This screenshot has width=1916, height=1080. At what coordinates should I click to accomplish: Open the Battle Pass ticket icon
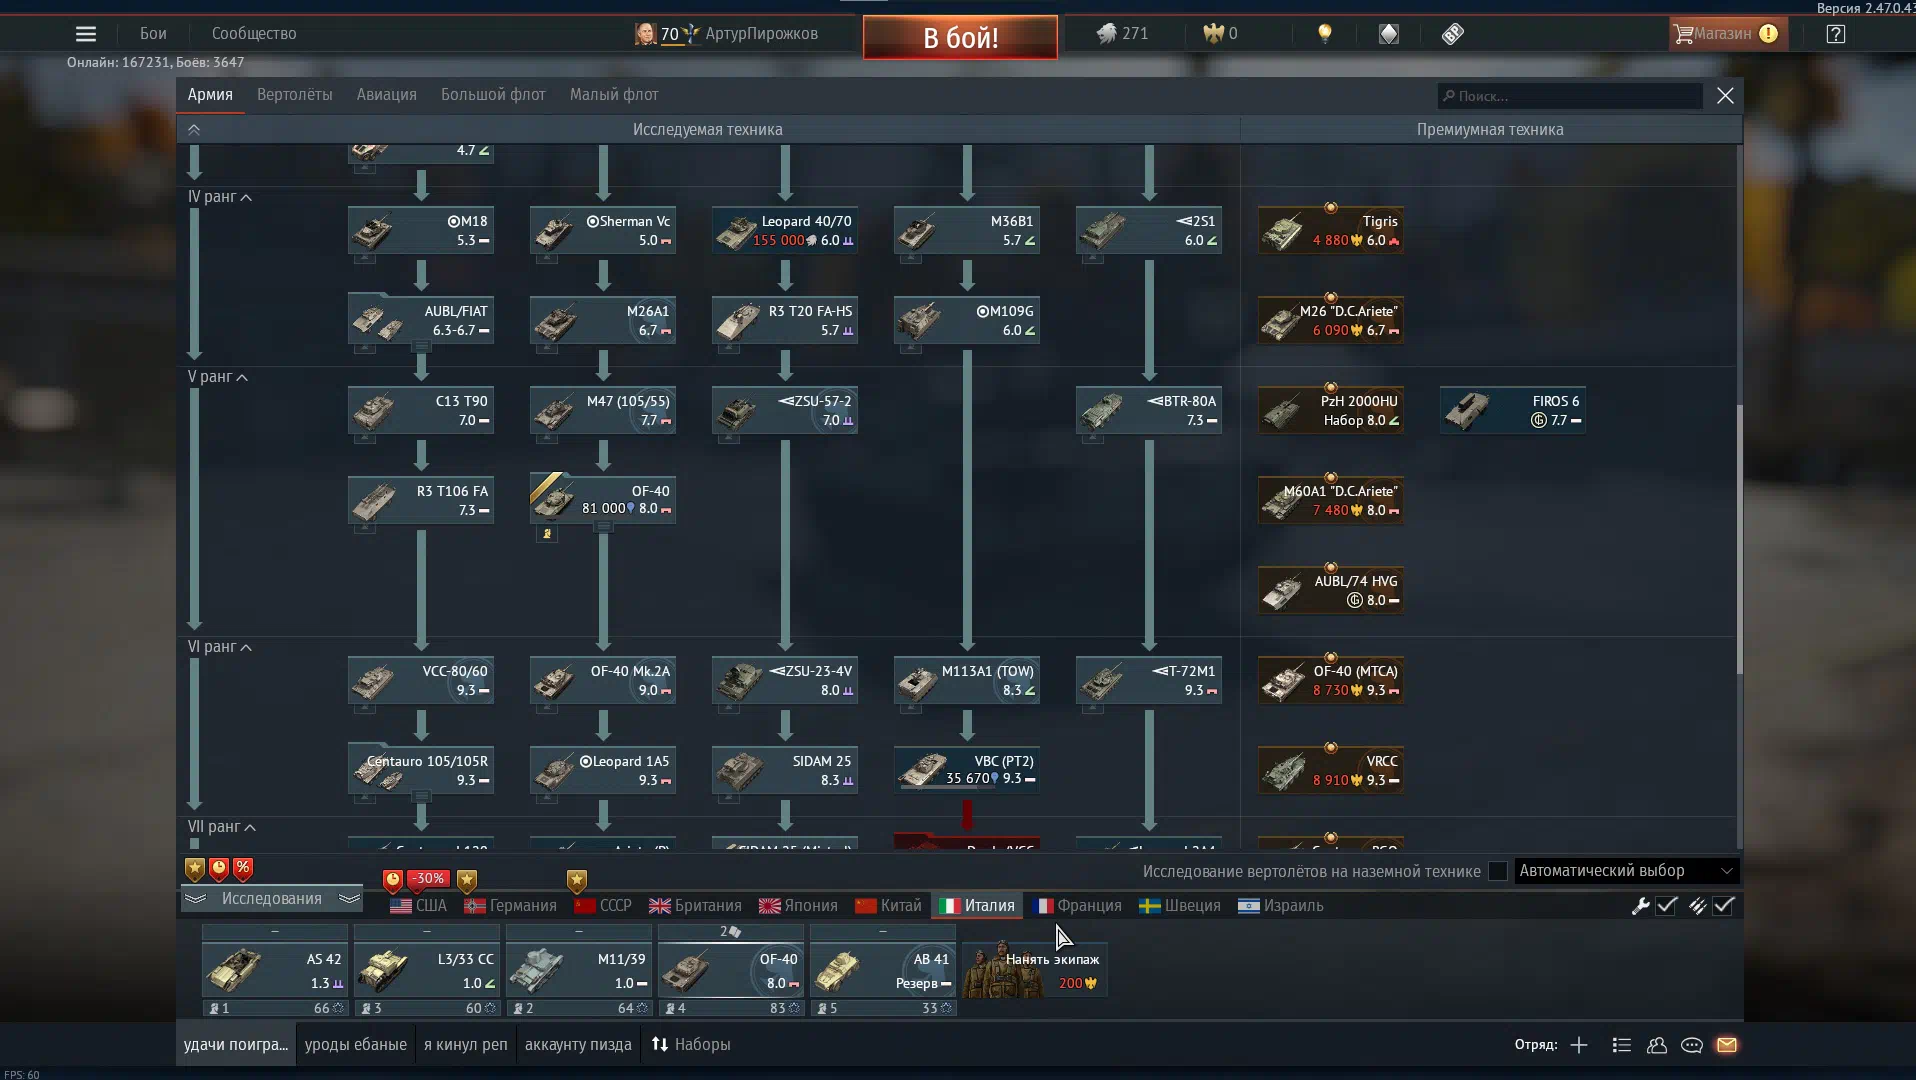coord(1453,34)
